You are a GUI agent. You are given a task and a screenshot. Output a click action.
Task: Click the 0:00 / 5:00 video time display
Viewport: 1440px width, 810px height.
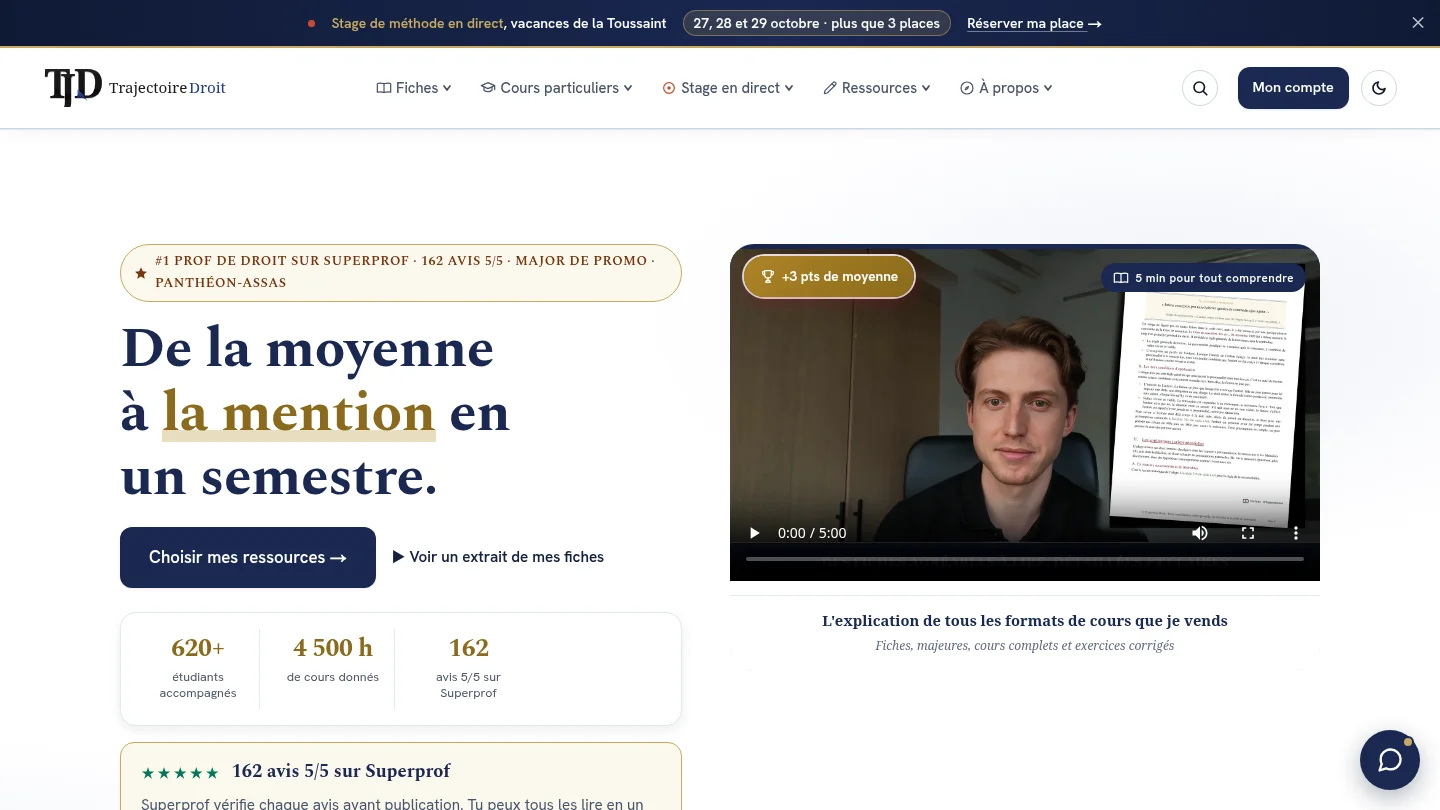[x=812, y=533]
